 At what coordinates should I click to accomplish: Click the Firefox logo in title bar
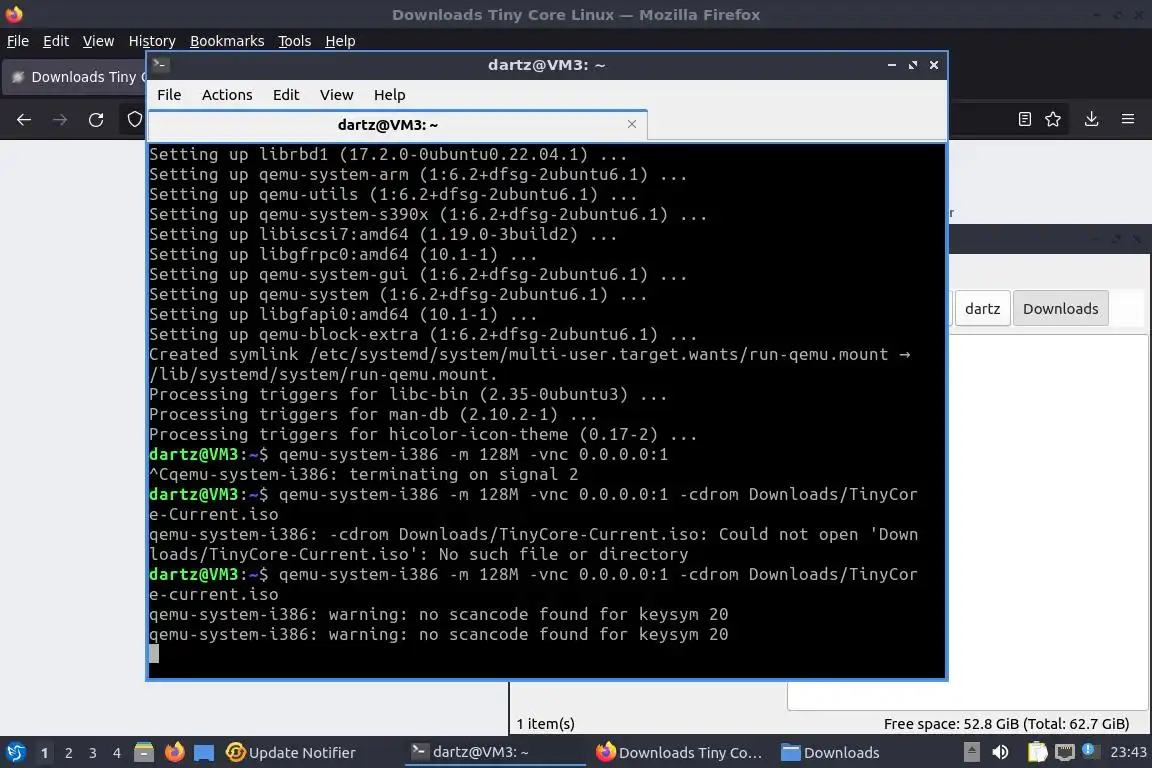point(14,14)
